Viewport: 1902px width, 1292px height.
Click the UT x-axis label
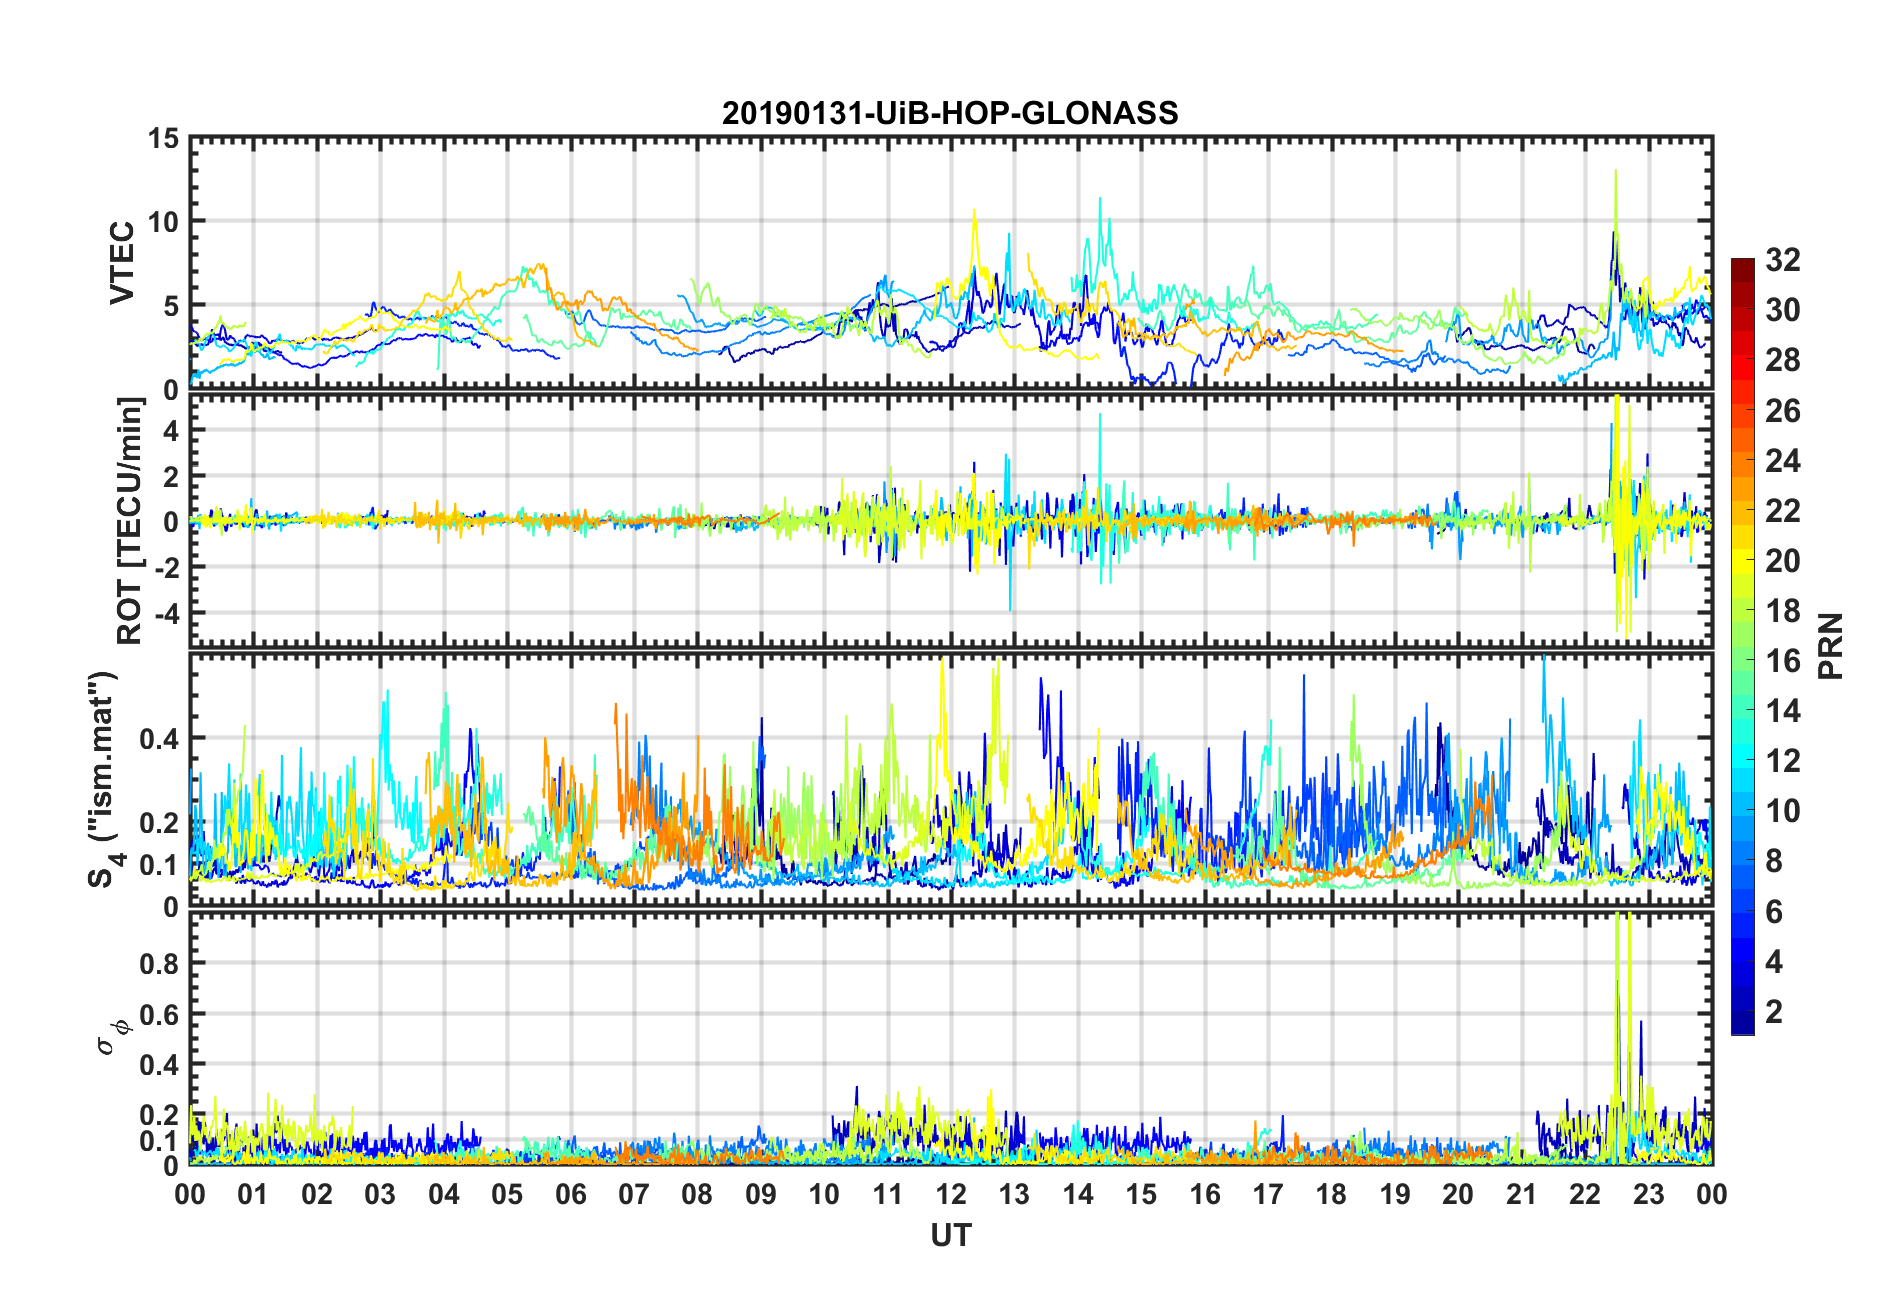point(951,1236)
